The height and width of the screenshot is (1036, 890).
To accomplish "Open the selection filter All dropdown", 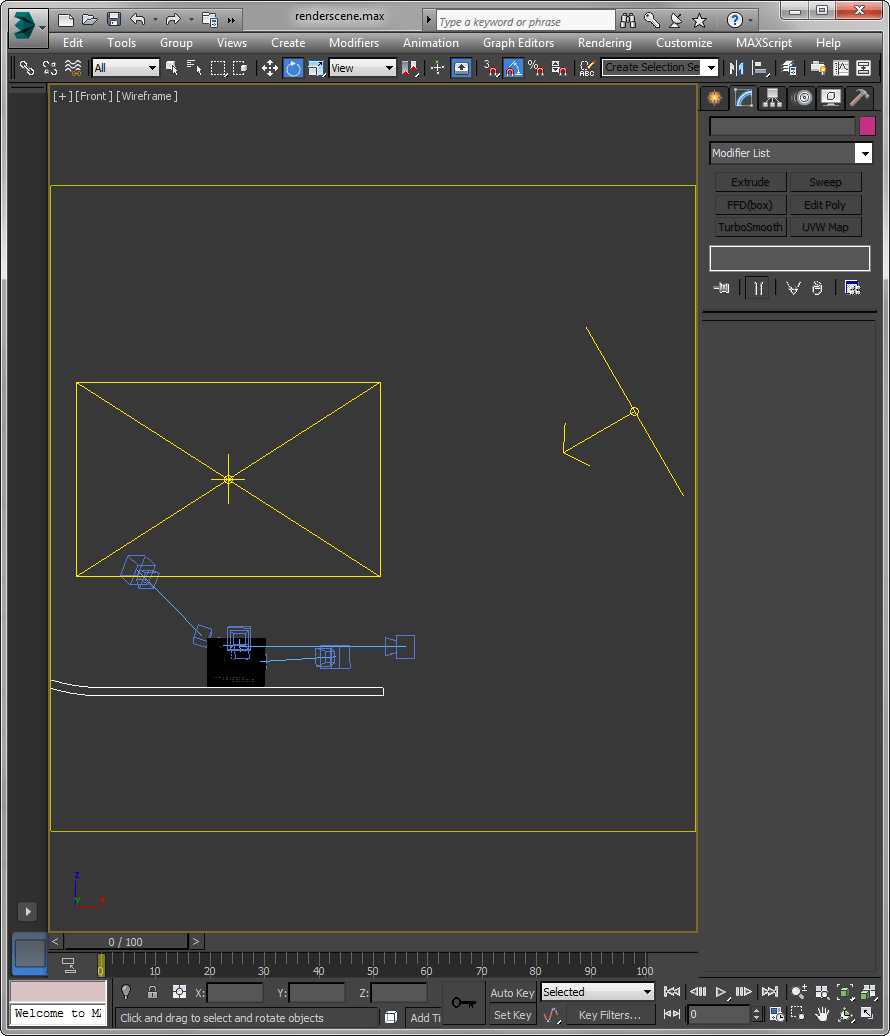I will (126, 68).
